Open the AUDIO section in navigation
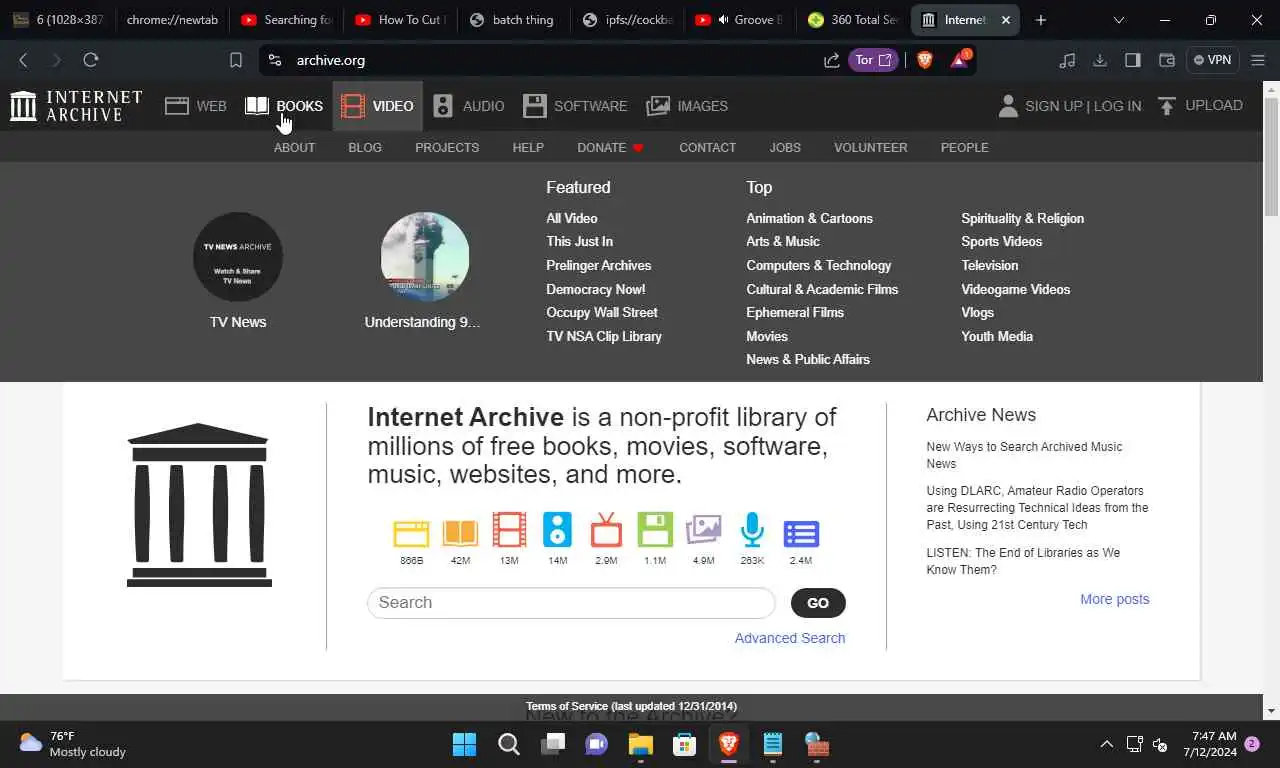The image size is (1280, 768). click(x=468, y=106)
